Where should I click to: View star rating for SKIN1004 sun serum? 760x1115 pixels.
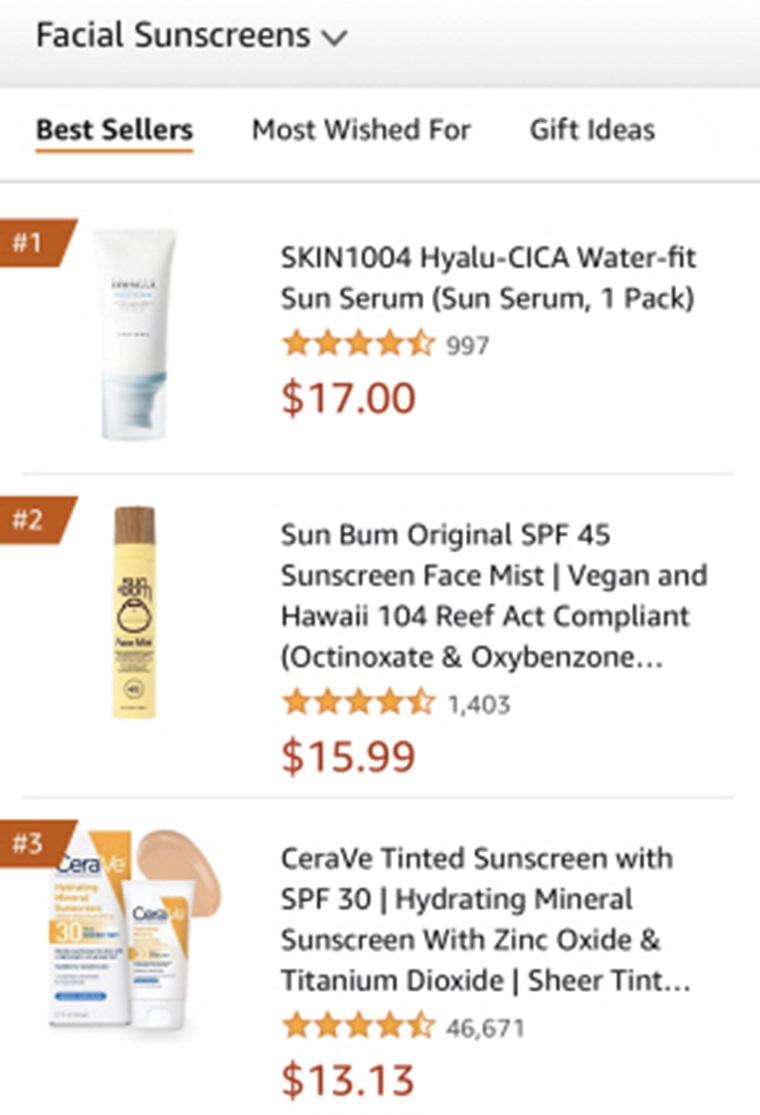click(x=358, y=344)
